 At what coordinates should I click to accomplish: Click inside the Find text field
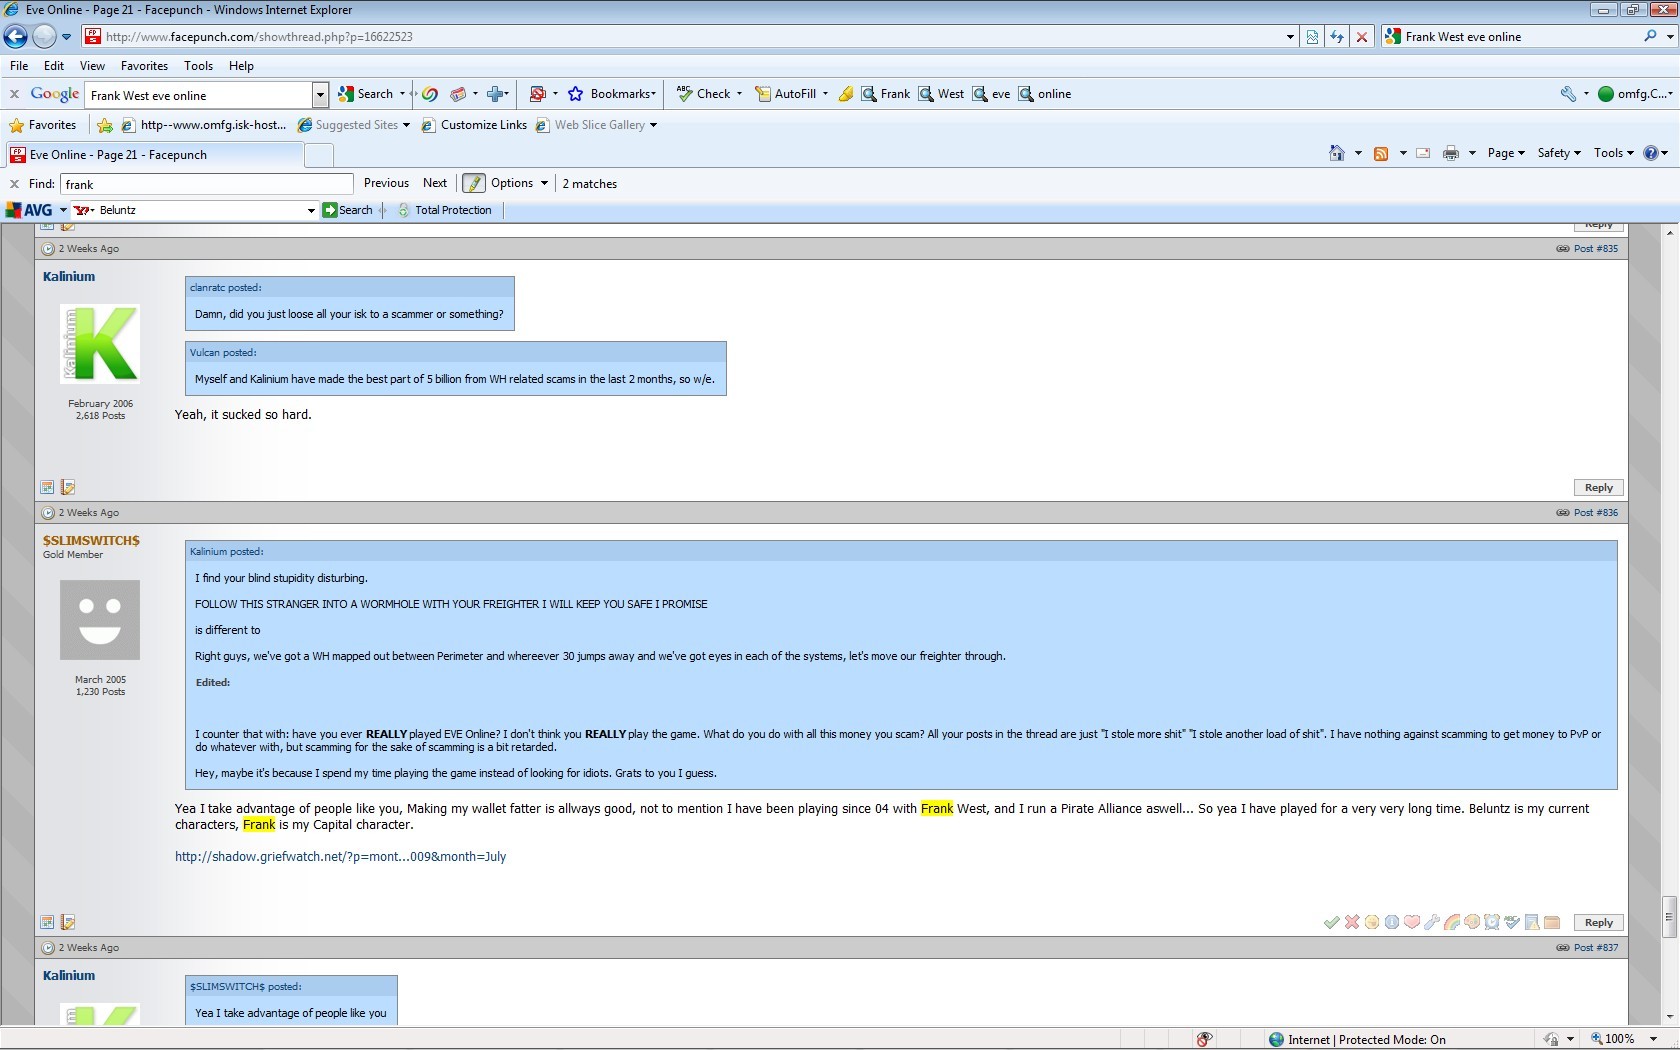[207, 184]
